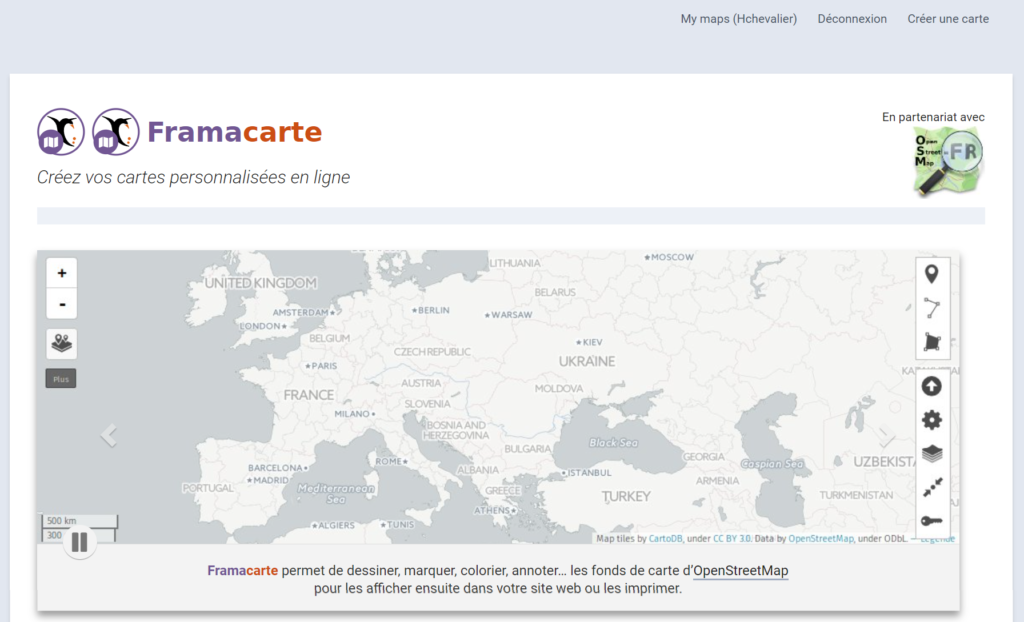Click the ATHENS label on the map
Viewport: 1024px width, 622px height.
point(495,510)
